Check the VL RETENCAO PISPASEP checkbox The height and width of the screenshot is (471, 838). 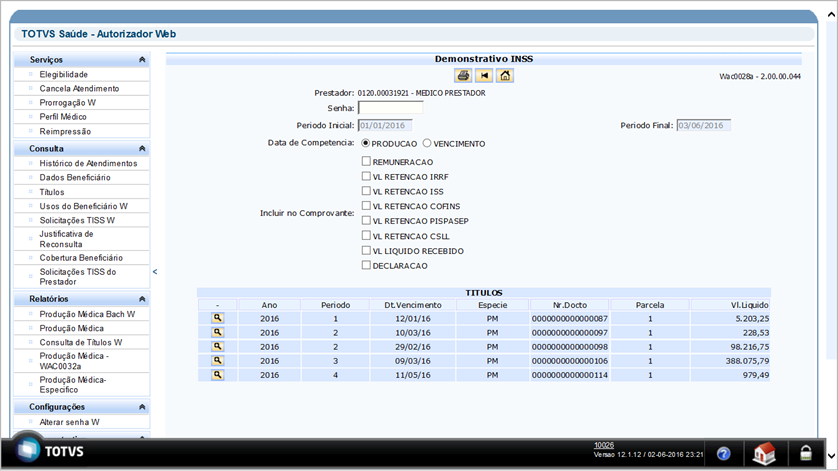pyautogui.click(x=366, y=220)
